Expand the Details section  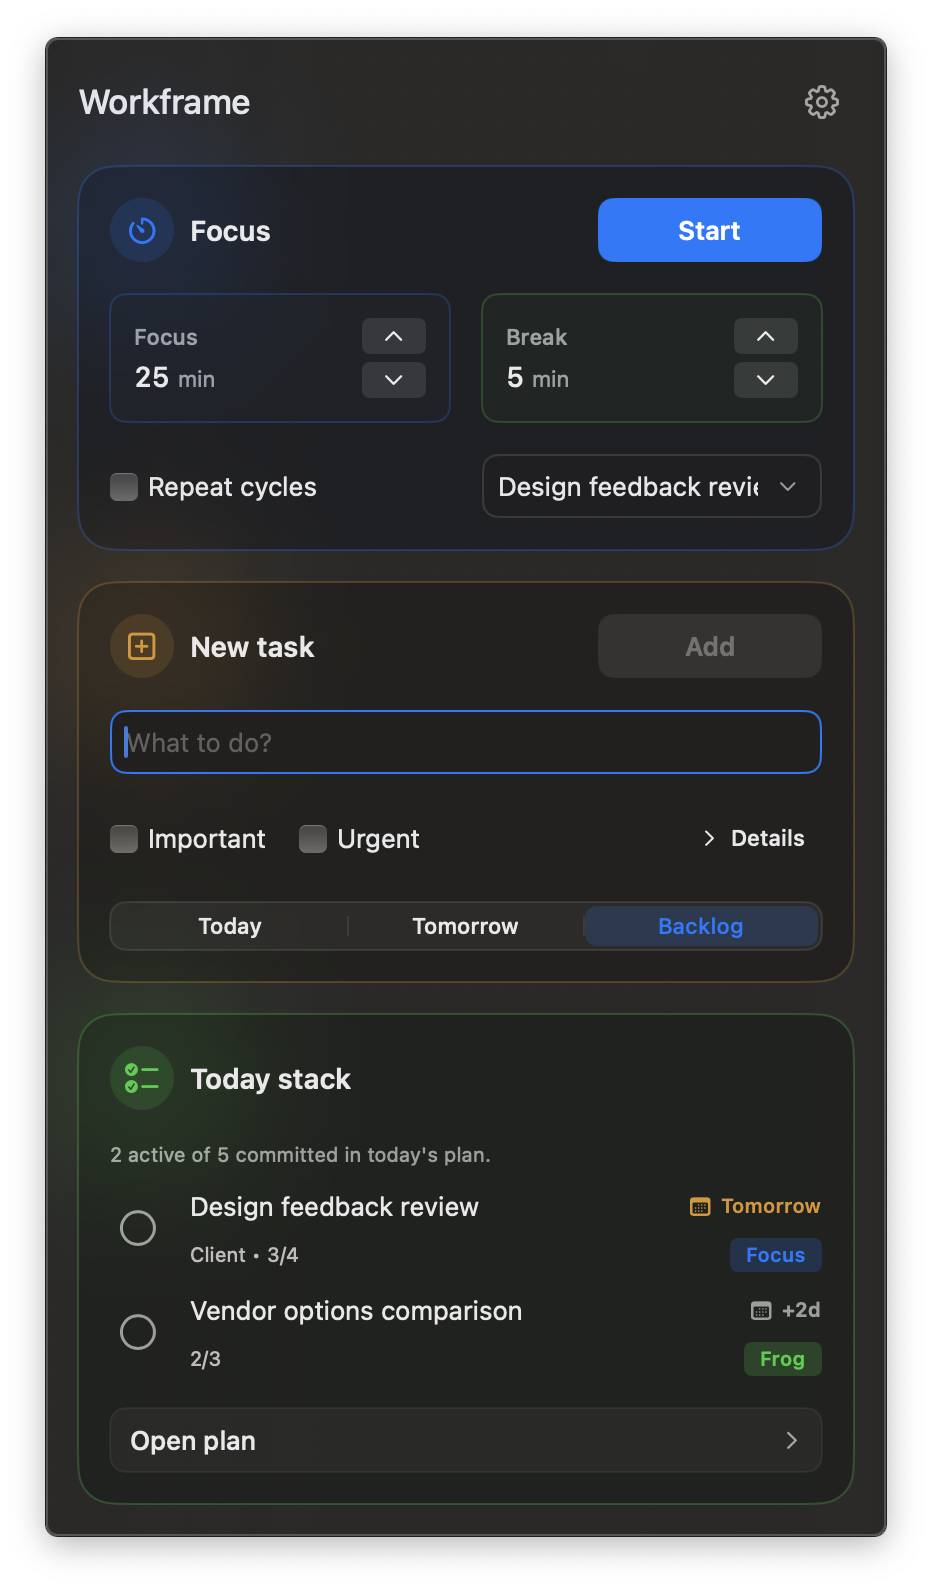754,838
